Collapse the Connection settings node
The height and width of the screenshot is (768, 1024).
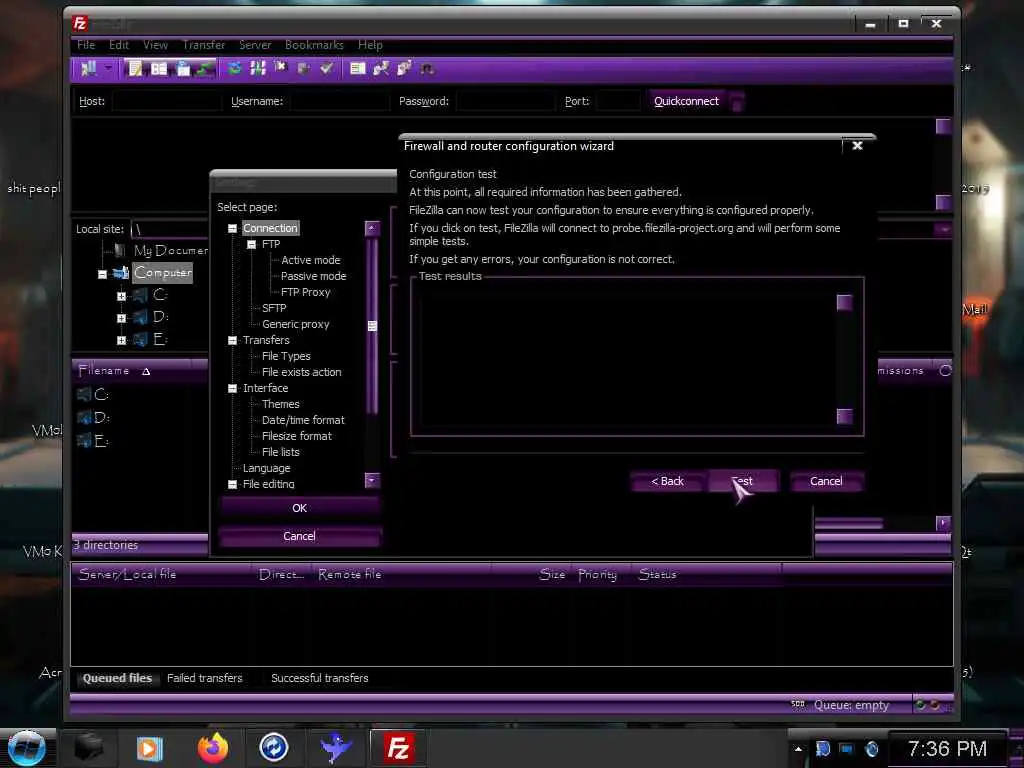click(x=232, y=229)
